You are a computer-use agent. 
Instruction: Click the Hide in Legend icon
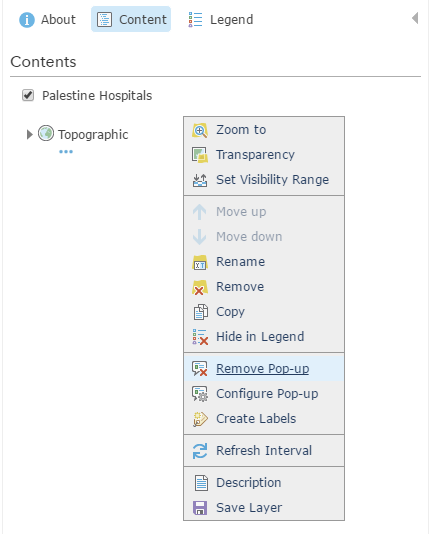click(200, 337)
